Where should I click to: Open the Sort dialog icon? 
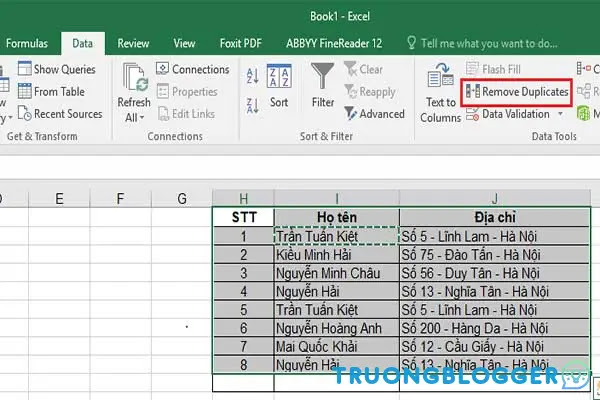point(279,76)
